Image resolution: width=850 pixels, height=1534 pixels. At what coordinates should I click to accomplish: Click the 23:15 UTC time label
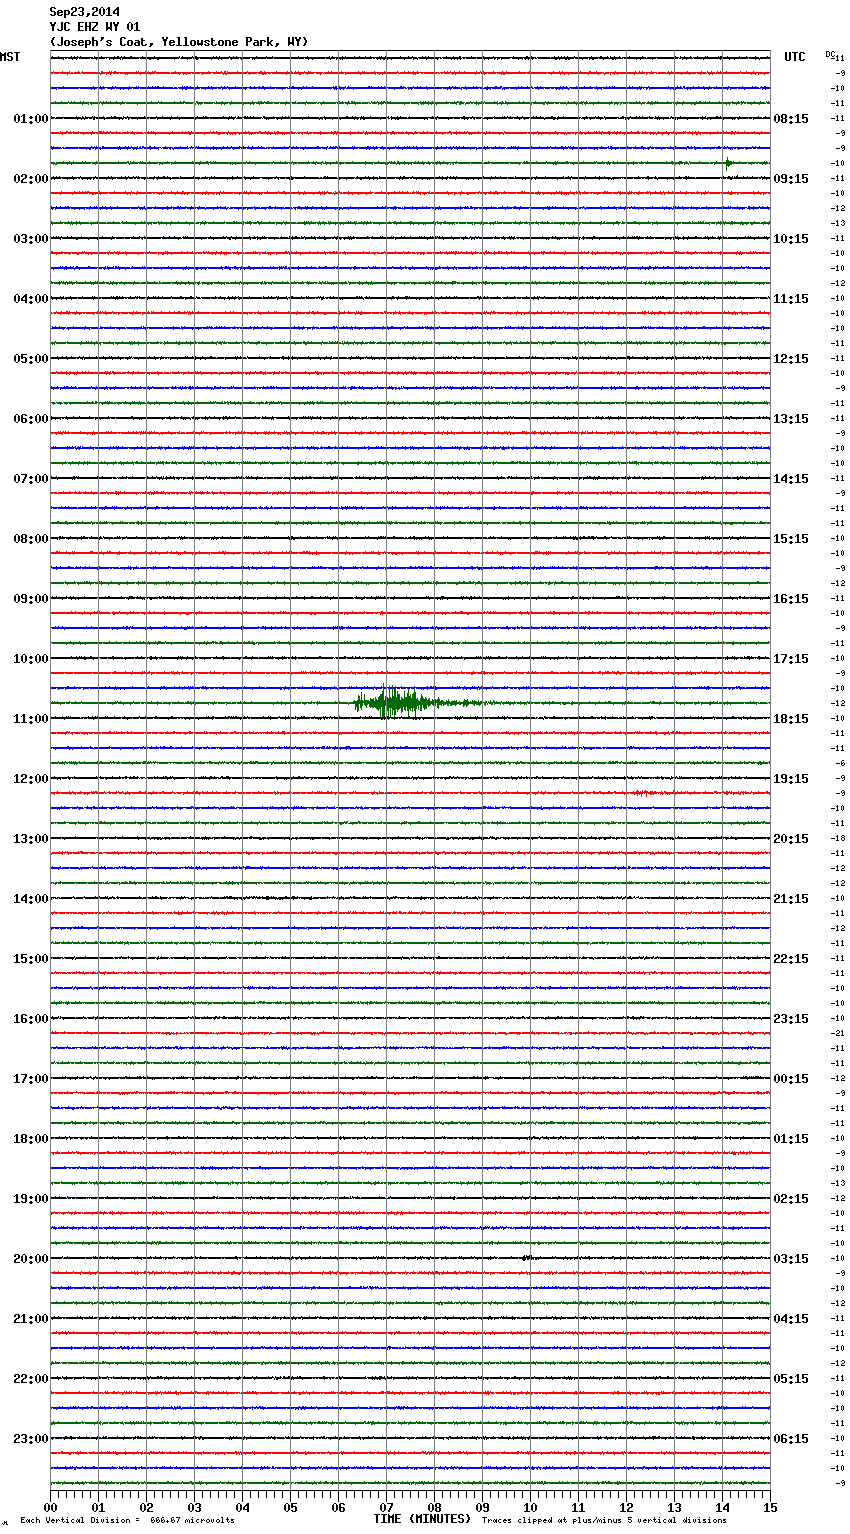(791, 1019)
